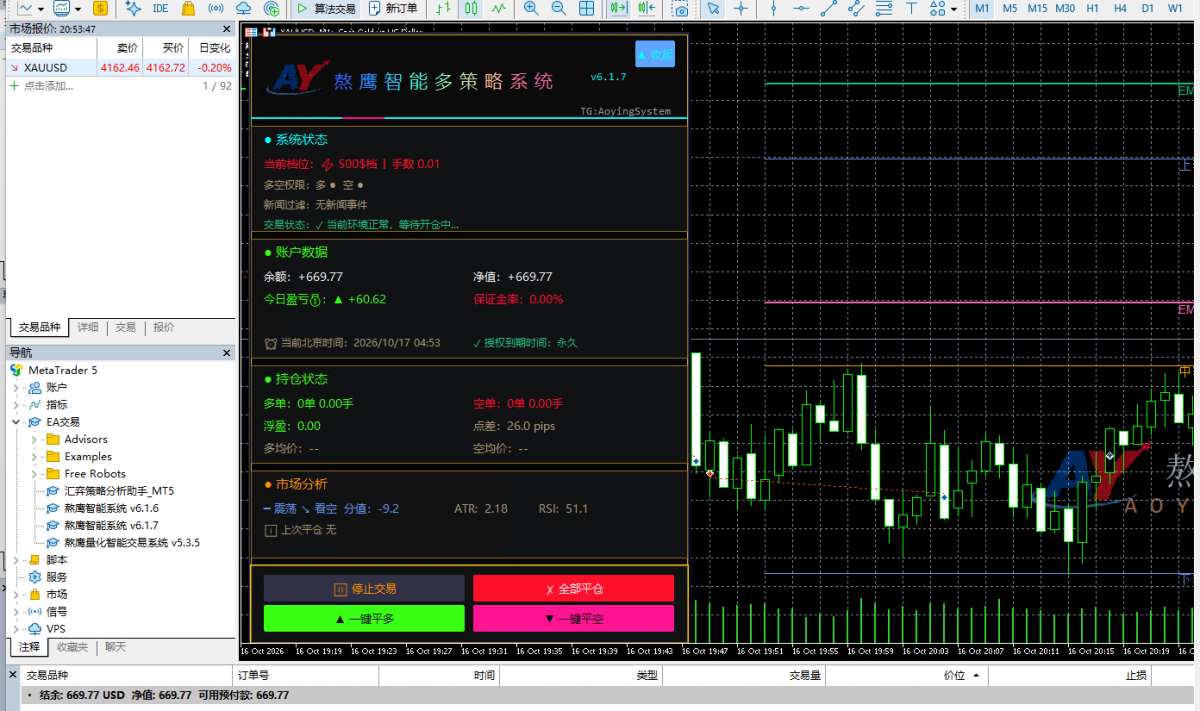
Task: Switch chart to bar chart type
Action: pyautogui.click(x=443, y=8)
